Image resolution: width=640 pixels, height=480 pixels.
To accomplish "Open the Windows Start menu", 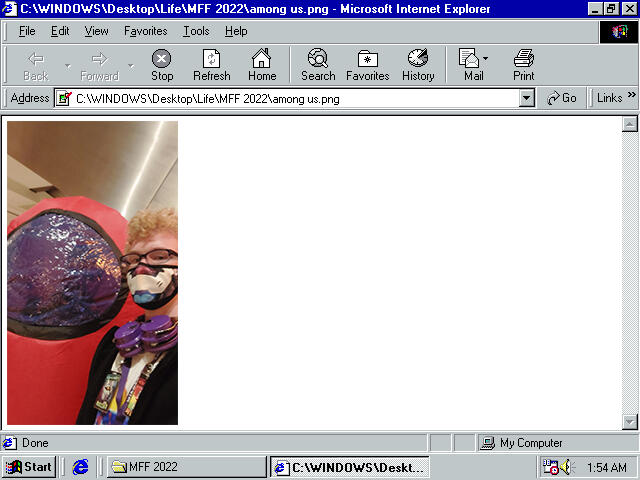I will [x=29, y=467].
